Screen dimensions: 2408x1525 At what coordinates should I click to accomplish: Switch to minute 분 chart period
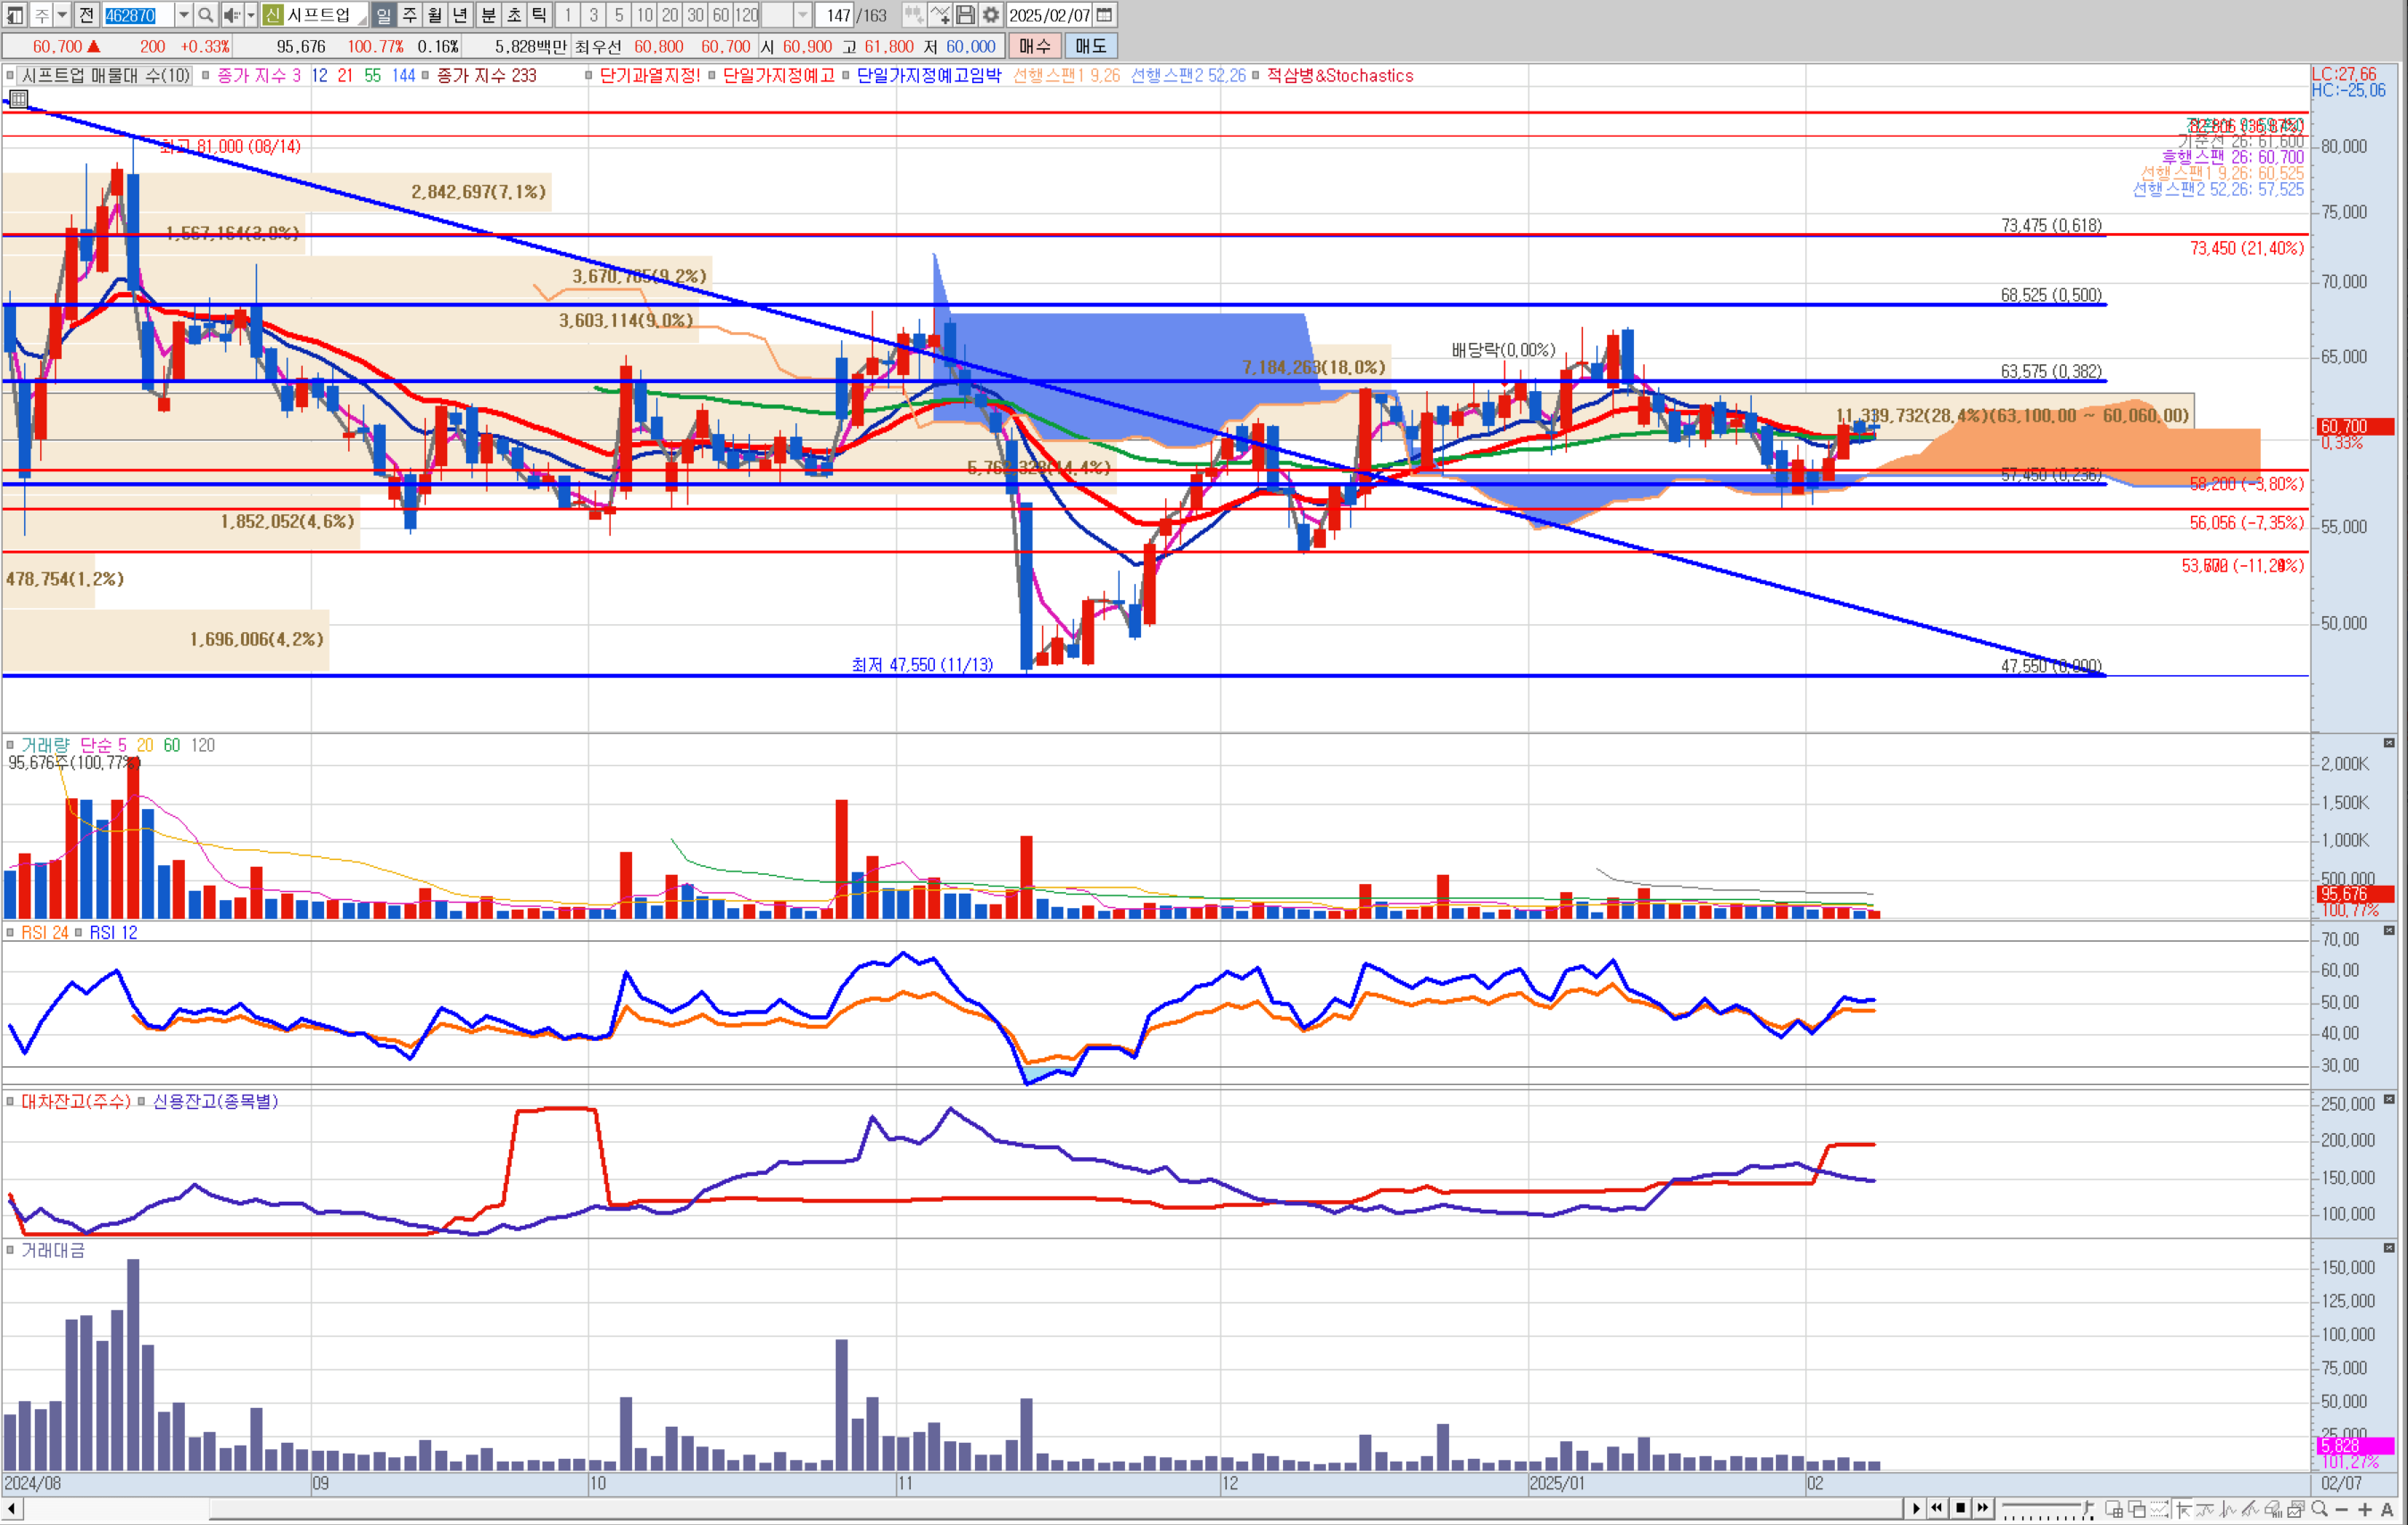[x=488, y=15]
